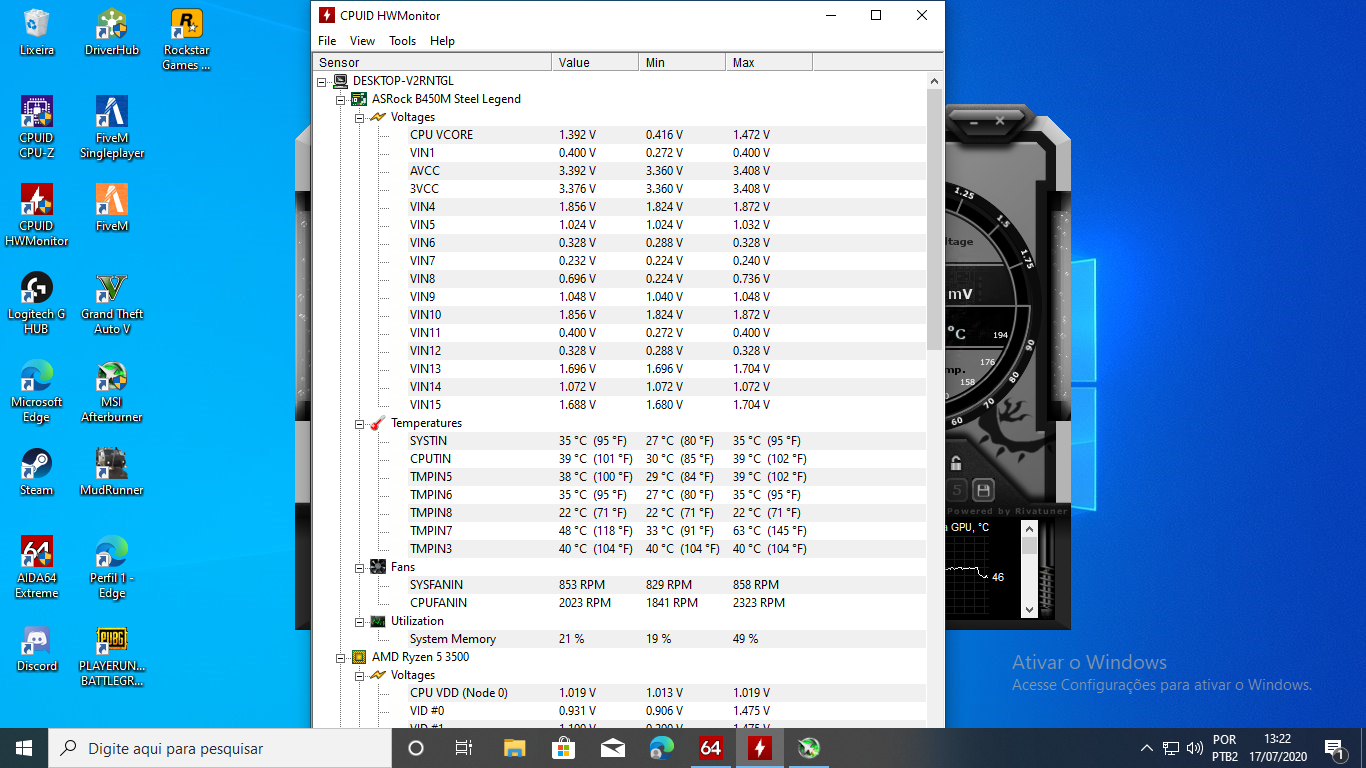Collapse the Fans group

coord(360,567)
